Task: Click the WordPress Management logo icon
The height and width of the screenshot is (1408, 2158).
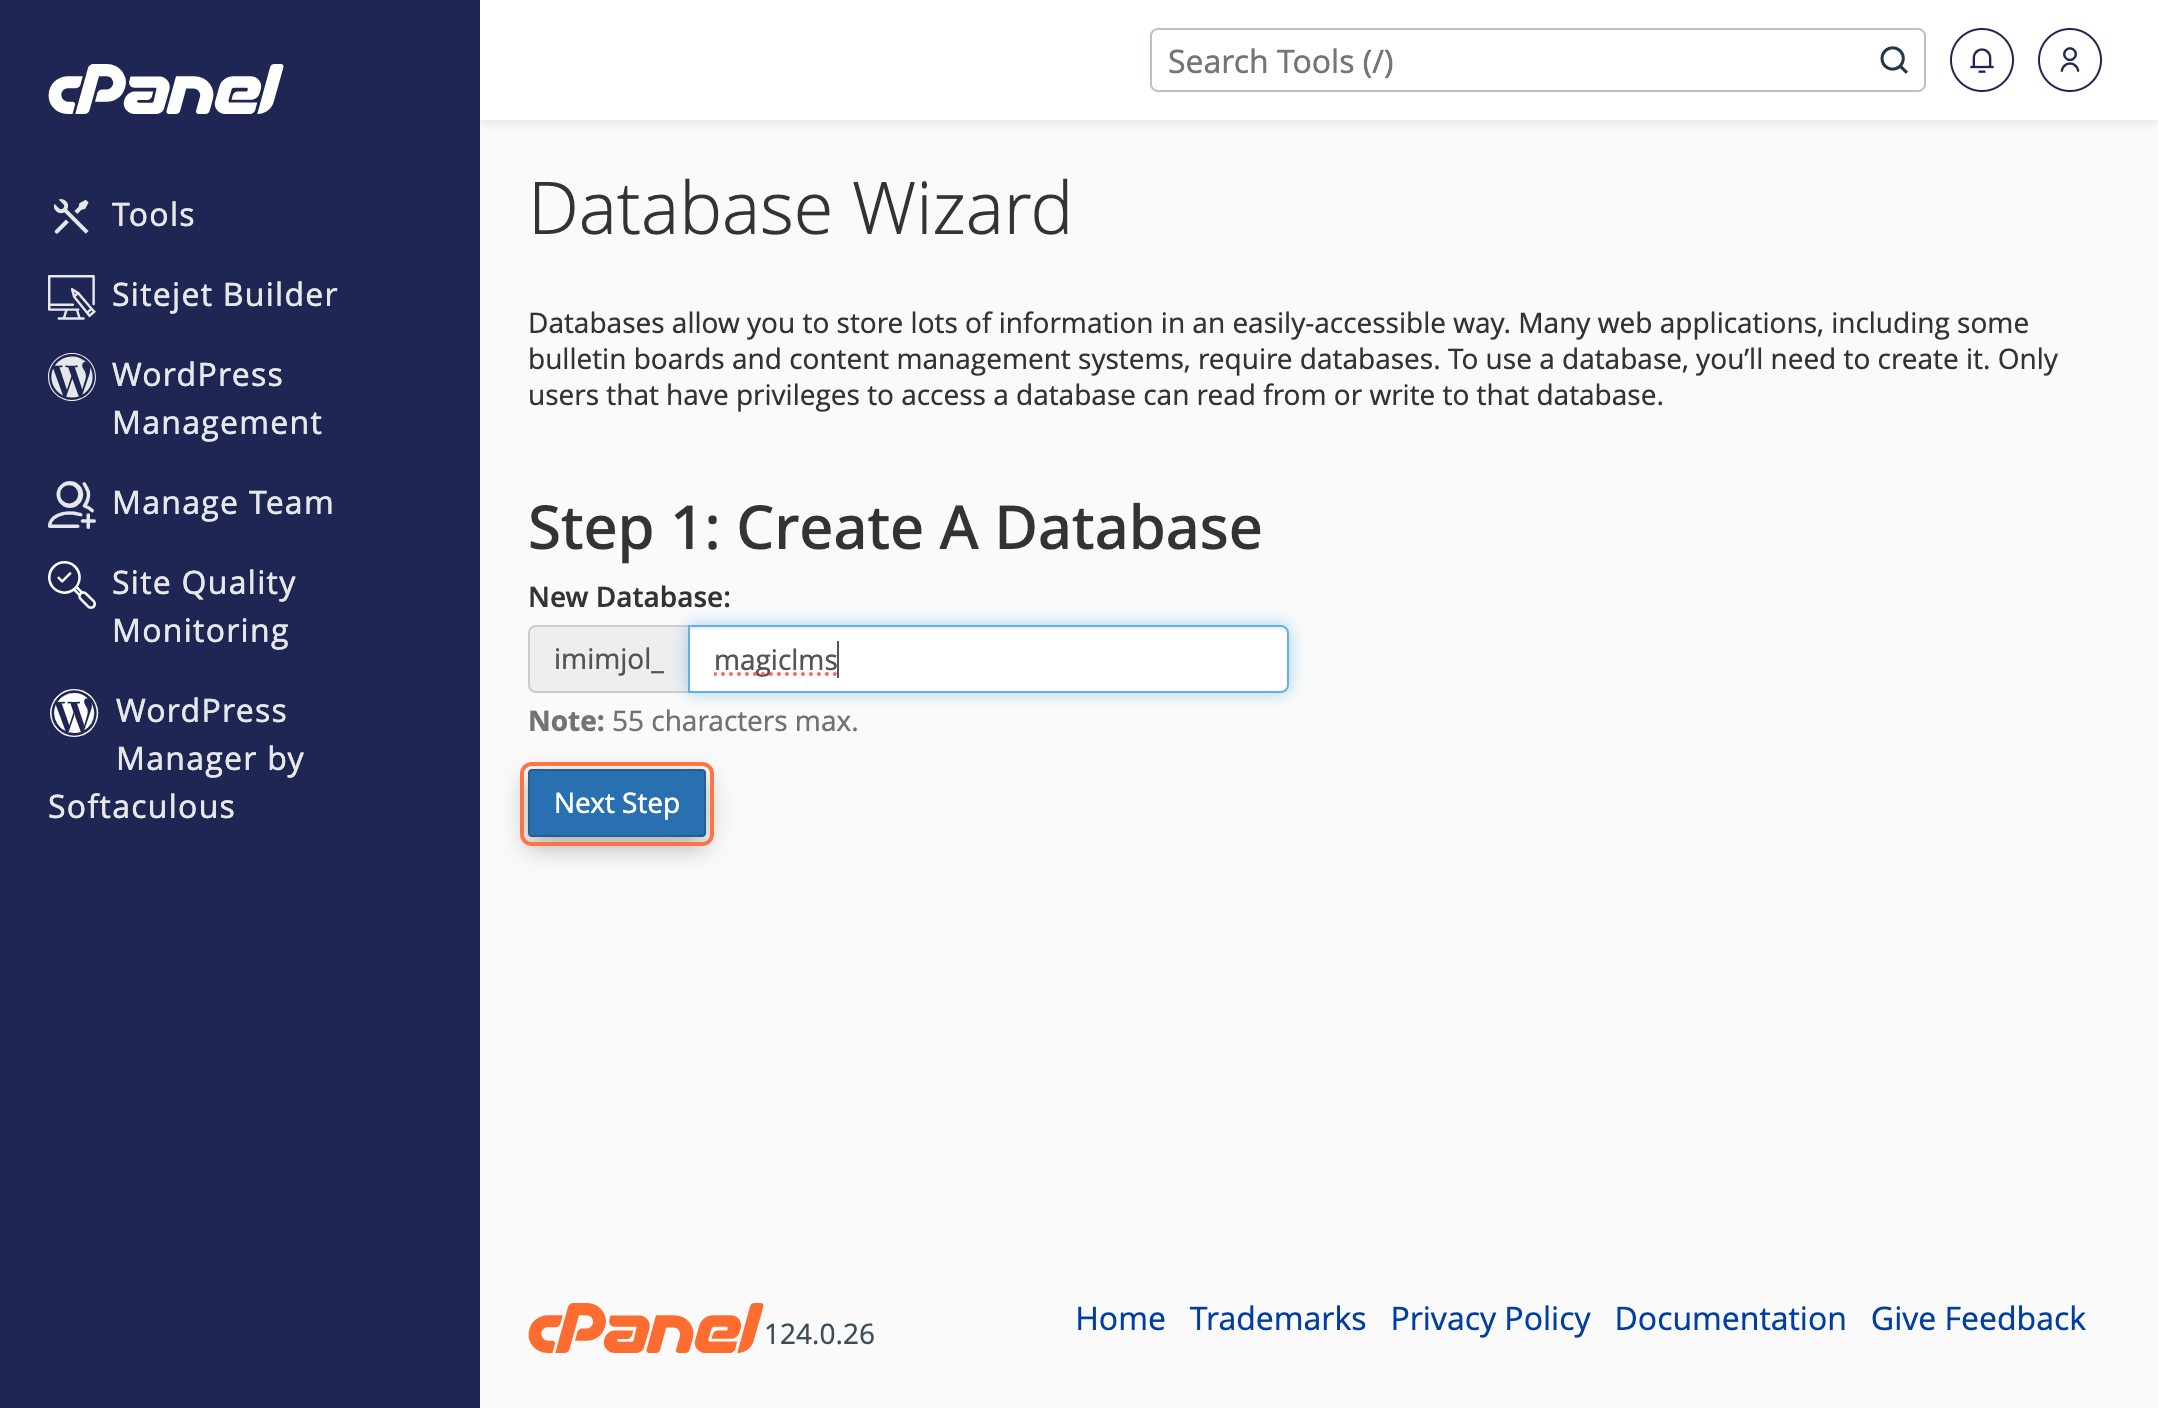Action: (72, 377)
